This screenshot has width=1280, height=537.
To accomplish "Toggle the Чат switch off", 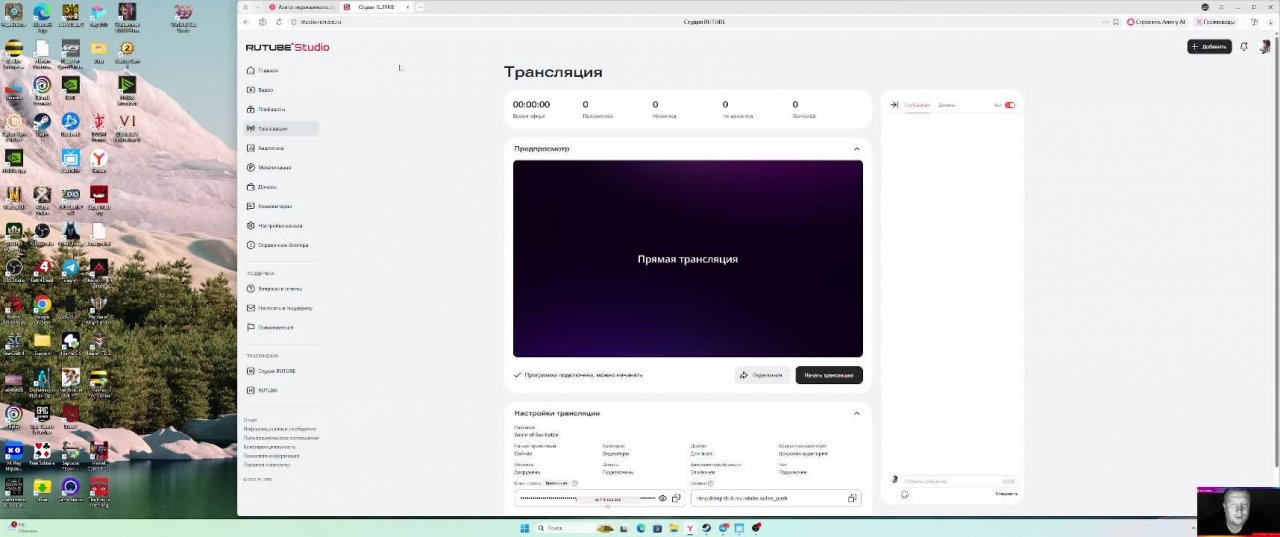I will pos(1009,105).
